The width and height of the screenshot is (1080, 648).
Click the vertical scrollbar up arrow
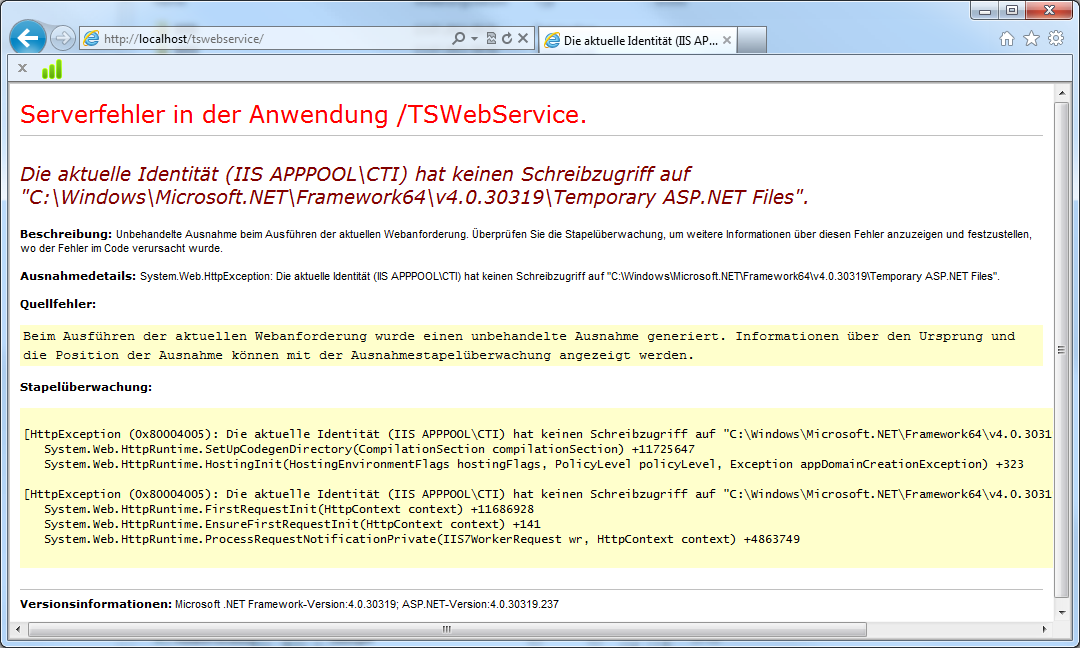pos(1062,94)
